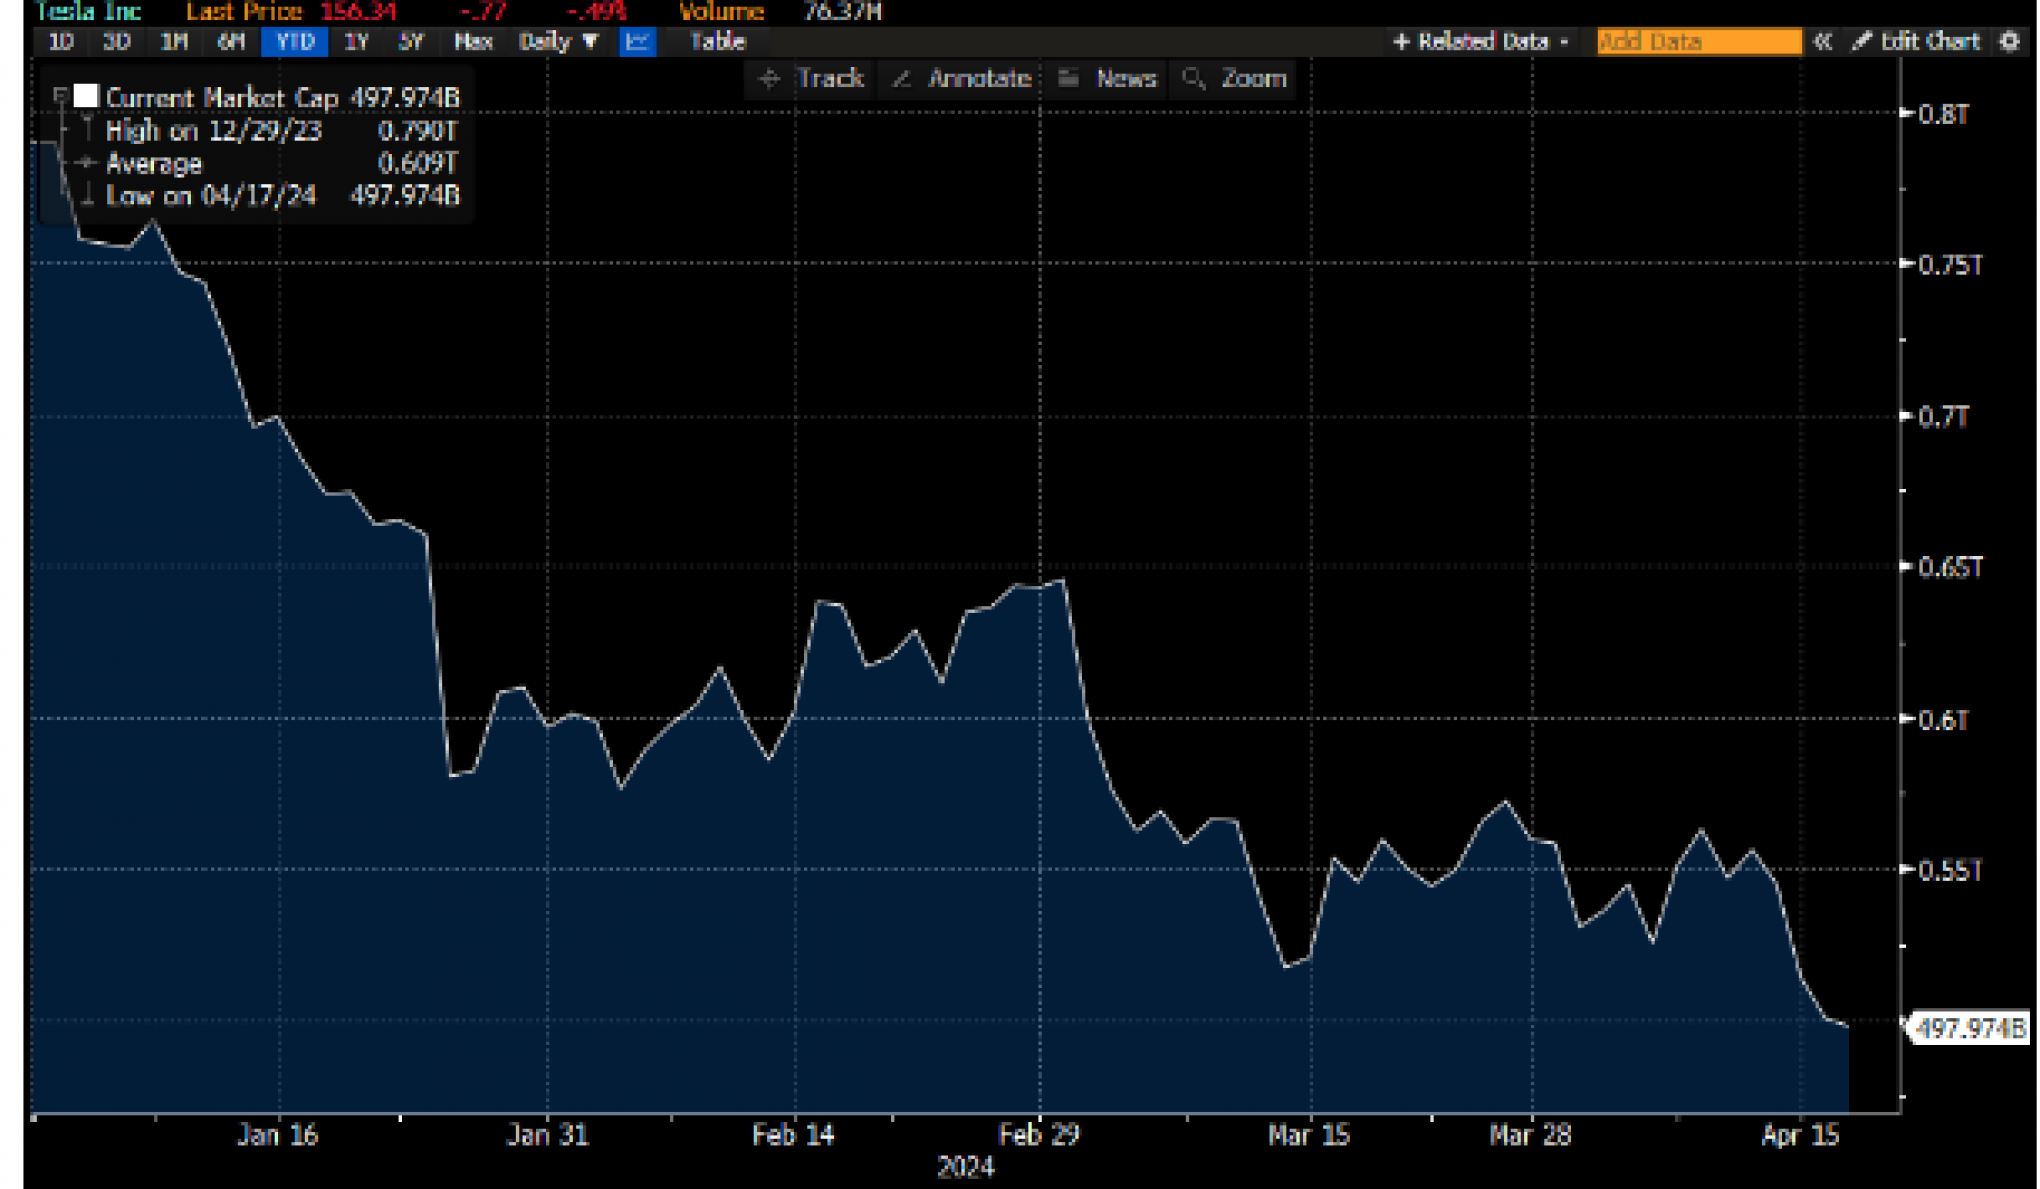Click the 0.8T axis label
Screen dimensions: 2040x1189
pos(1943,115)
